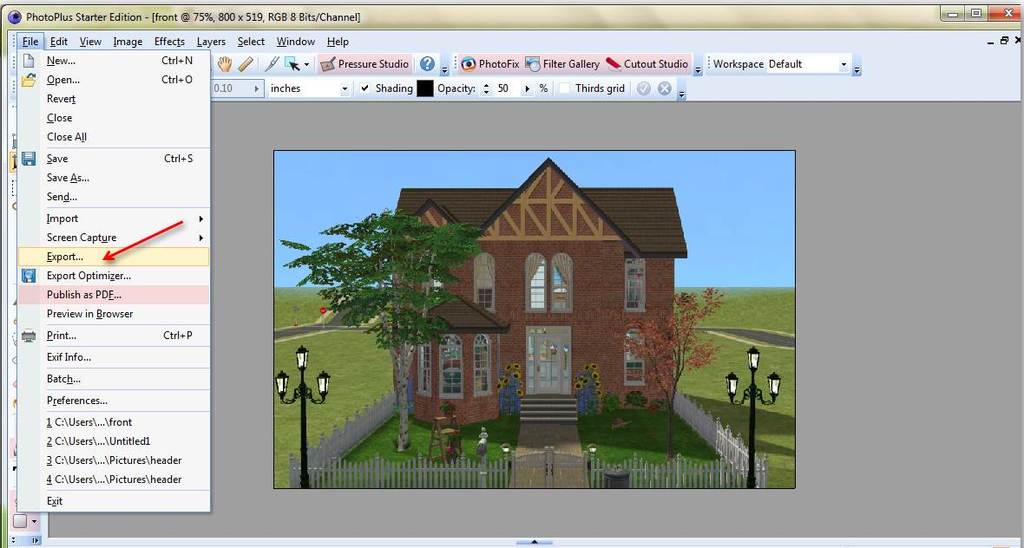Open the Select menu
Viewport: 1024px width, 548px height.
pyautogui.click(x=251, y=41)
